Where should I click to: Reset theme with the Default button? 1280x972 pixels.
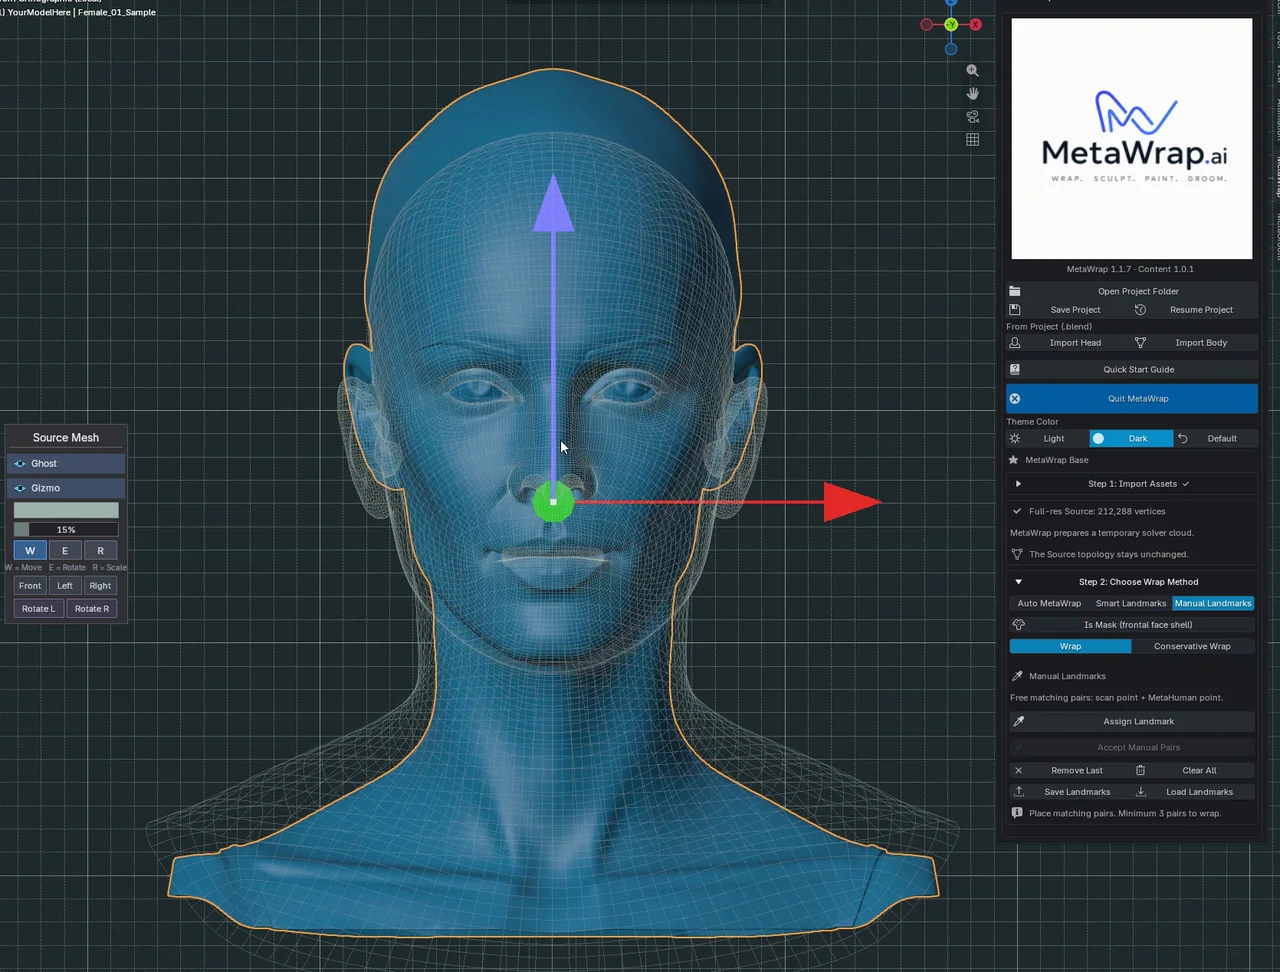tap(1215, 439)
